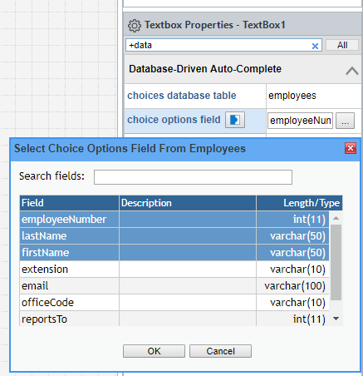The width and height of the screenshot is (363, 376).
Task: Sort by the Field column header
Action: 69,203
